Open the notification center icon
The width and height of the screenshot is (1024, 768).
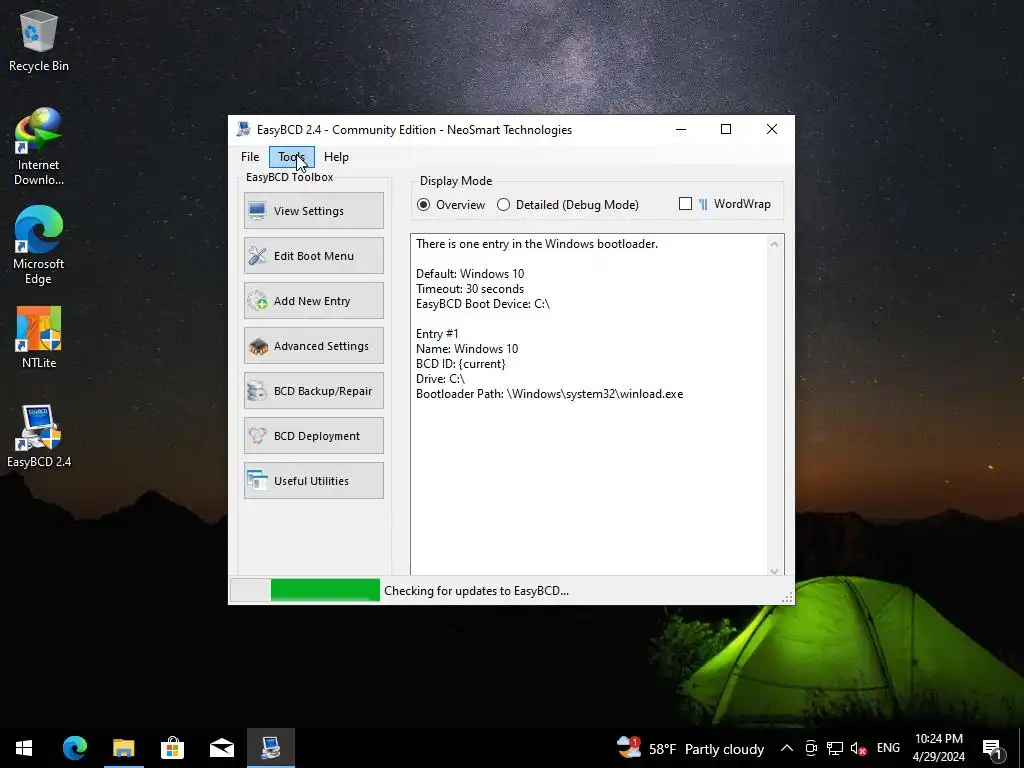[992, 748]
